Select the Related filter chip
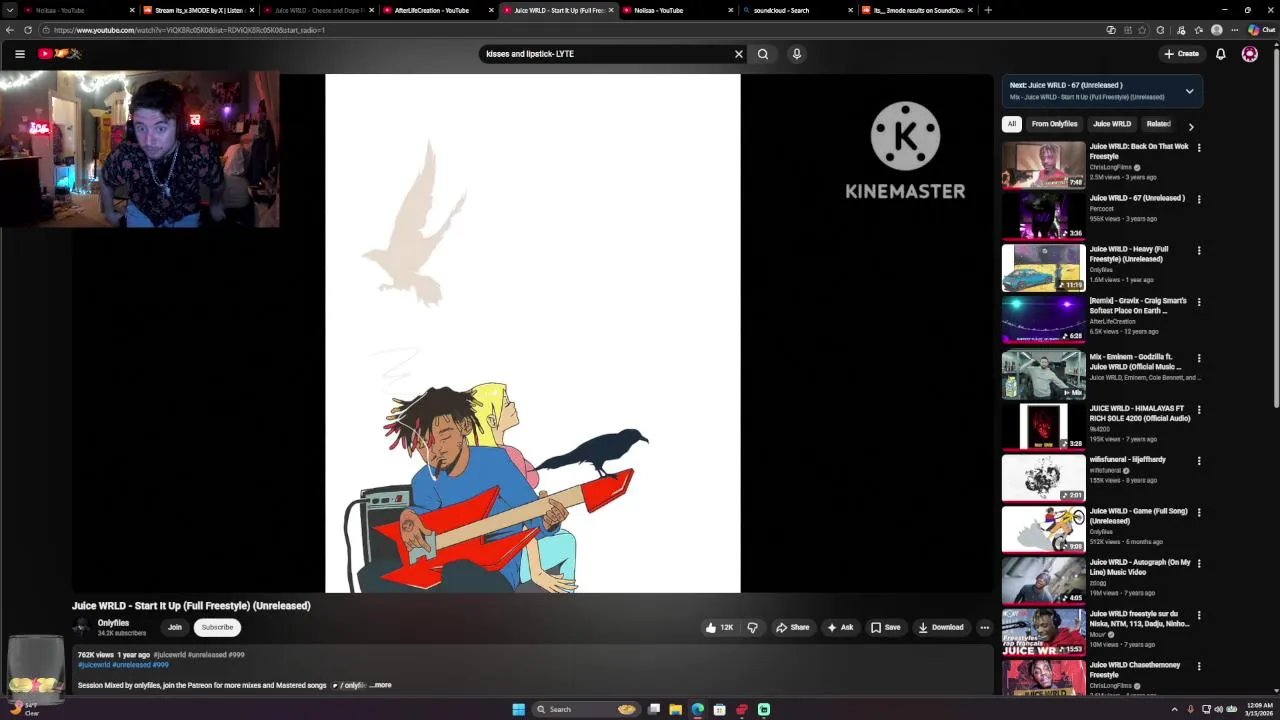This screenshot has height=720, width=1280. tap(1158, 124)
